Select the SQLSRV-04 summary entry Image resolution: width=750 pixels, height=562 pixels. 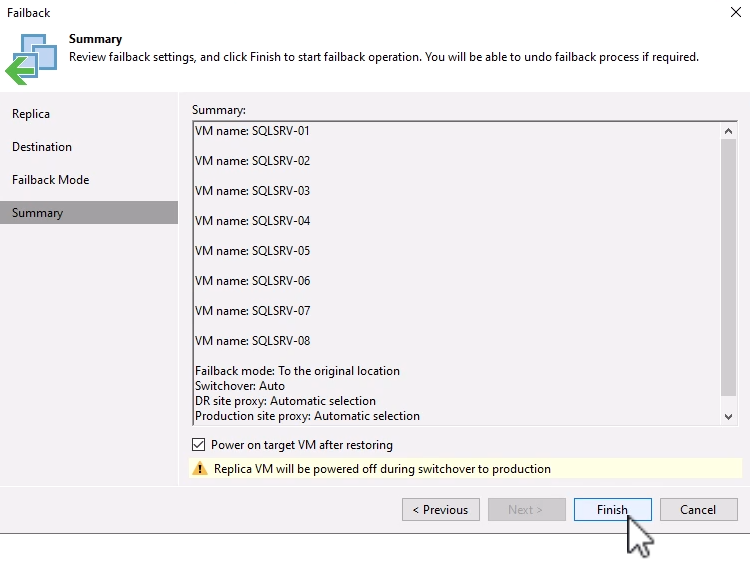pyautogui.click(x=252, y=221)
